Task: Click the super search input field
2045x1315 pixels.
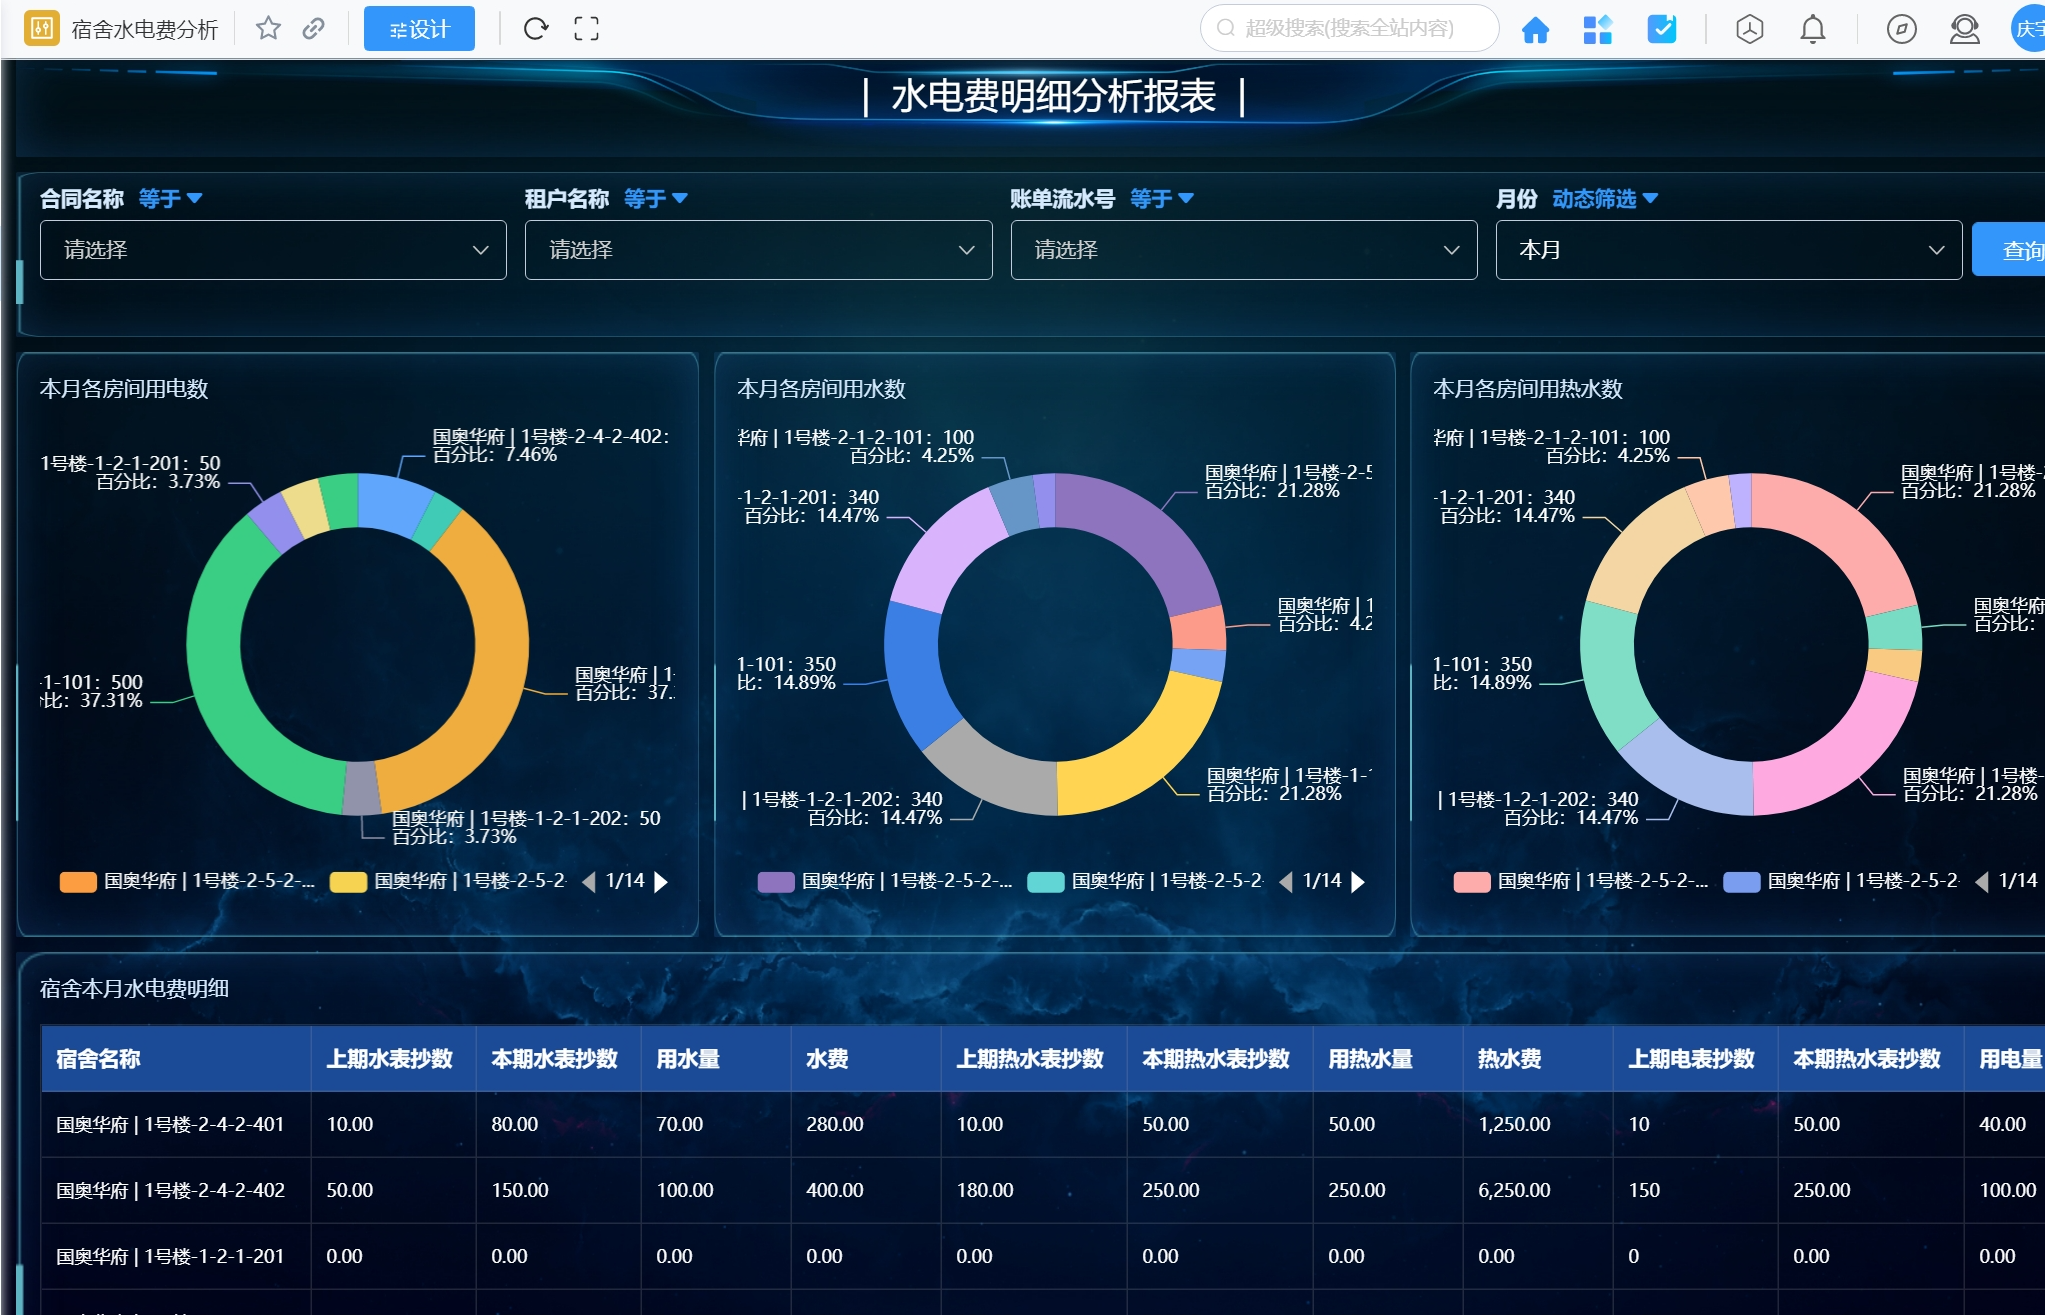Action: pos(1350,28)
